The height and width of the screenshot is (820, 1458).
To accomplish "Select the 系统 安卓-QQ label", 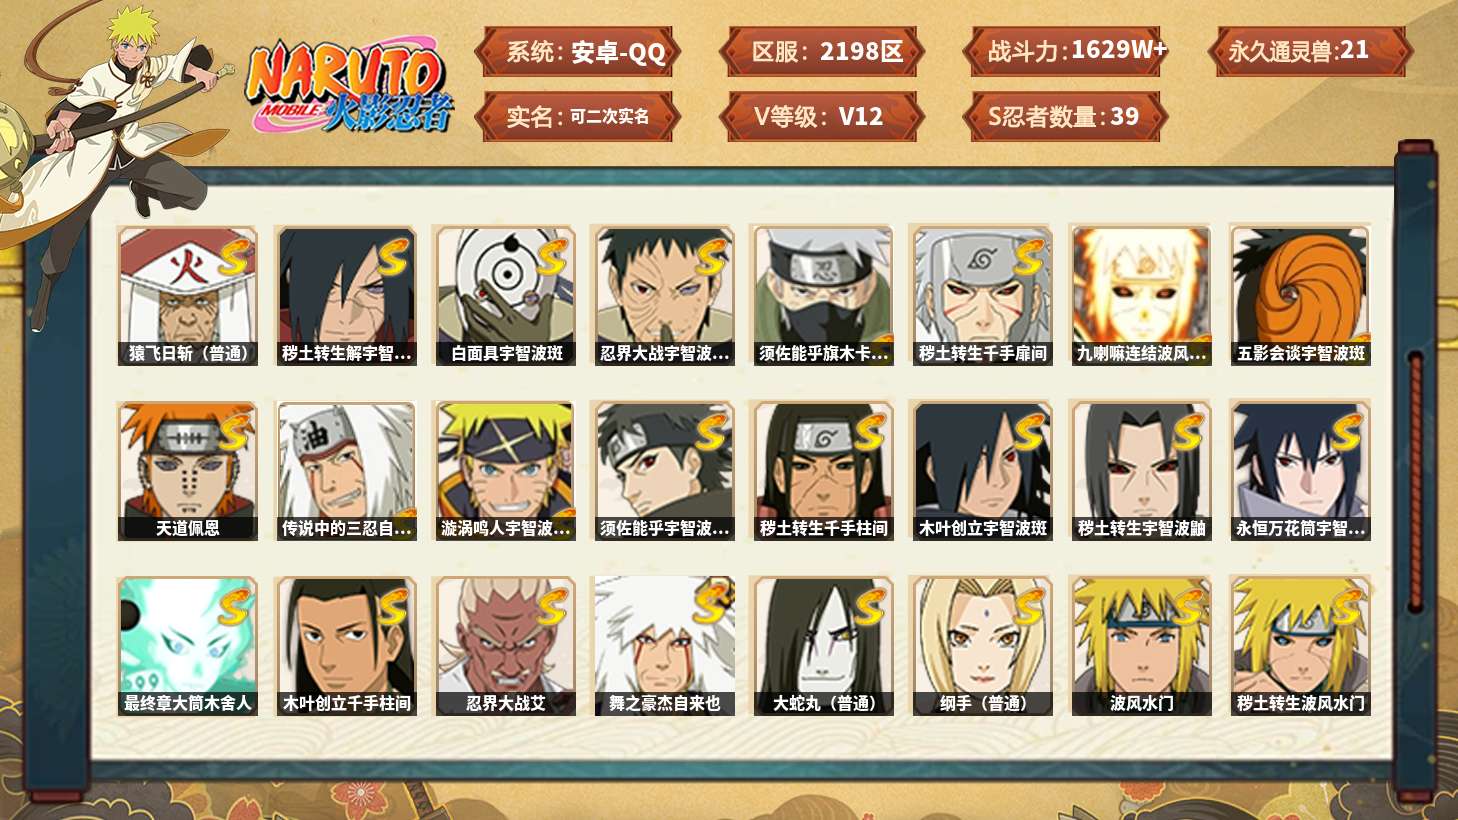I will tap(577, 51).
